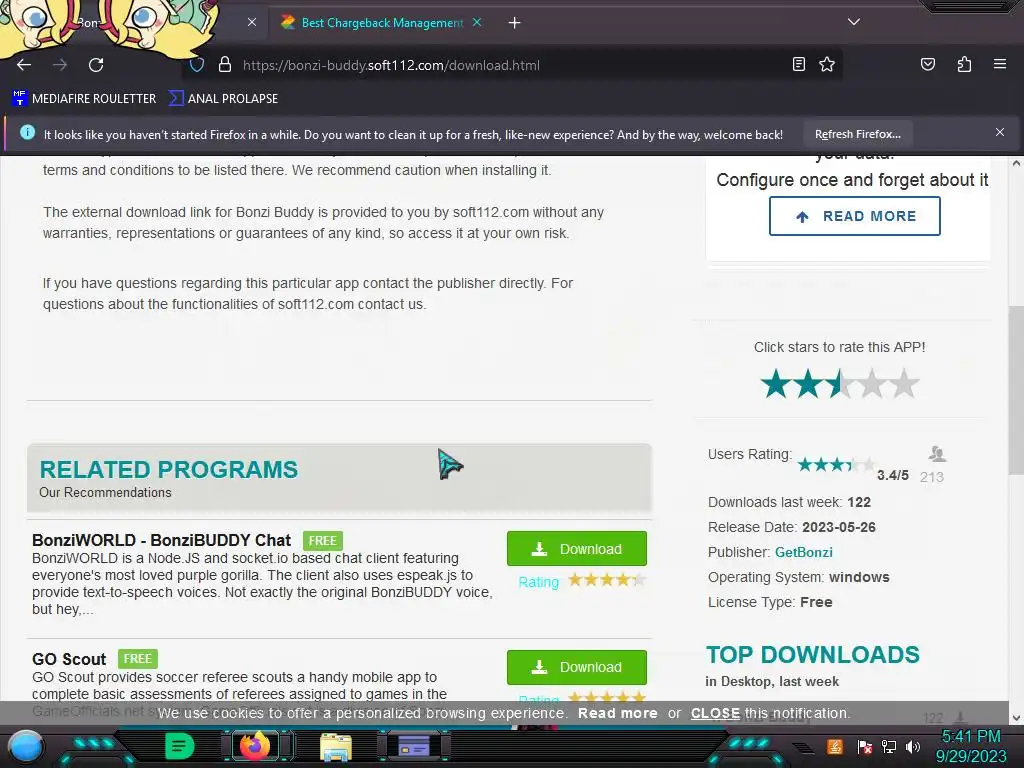The image size is (1024, 768).
Task: Open BonziWORLD - BonziBUDDY Chat title
Action: [161, 540]
